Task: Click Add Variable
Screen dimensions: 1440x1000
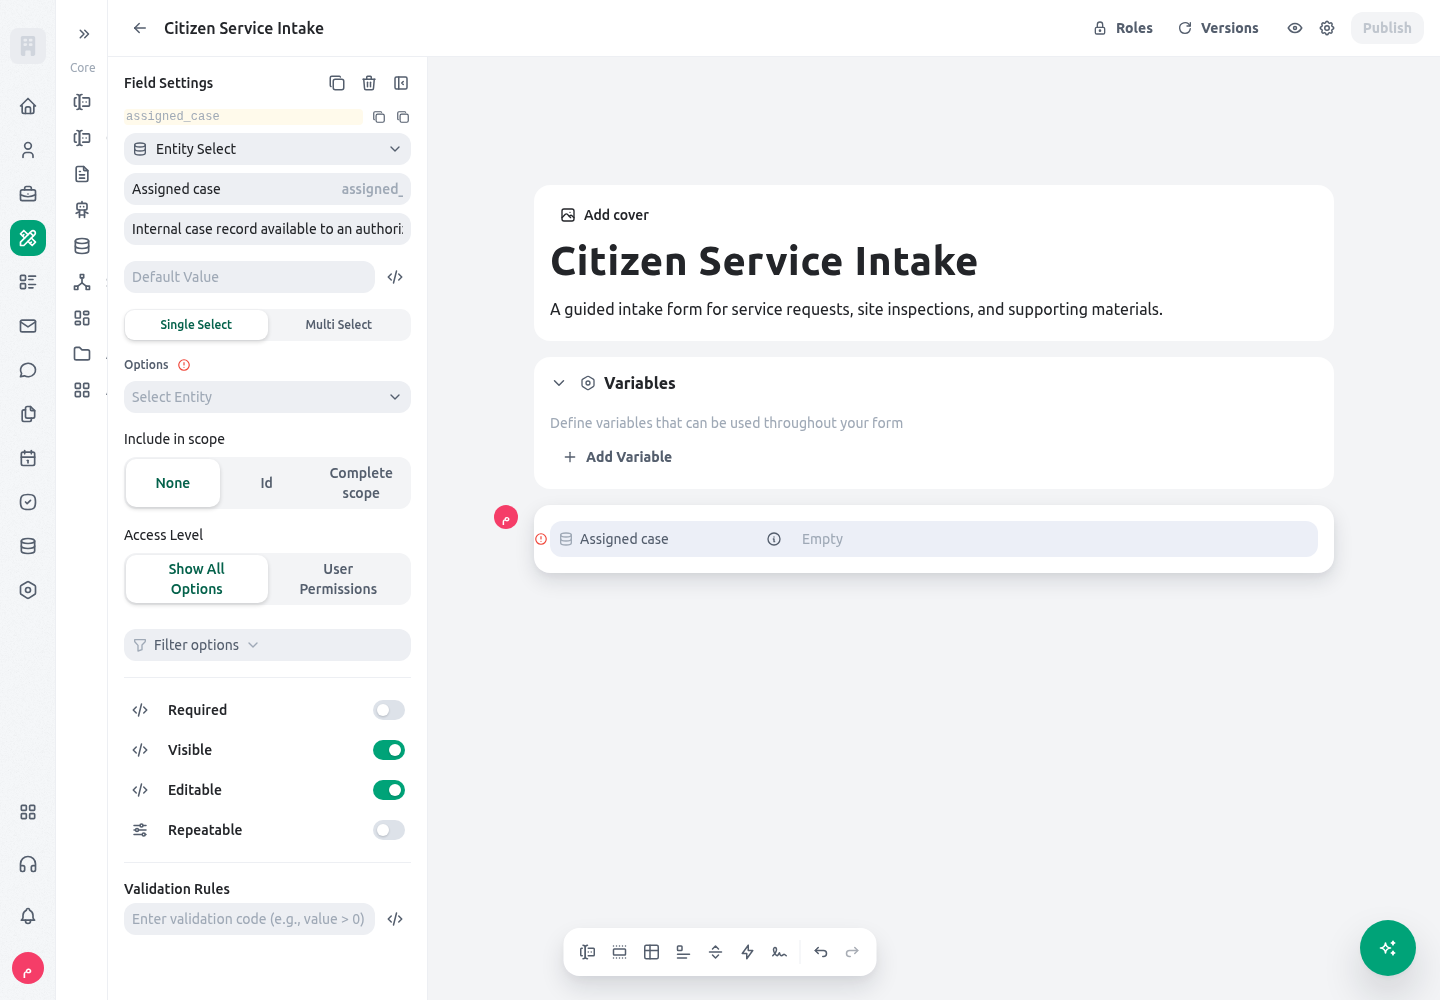Action: tap(618, 457)
